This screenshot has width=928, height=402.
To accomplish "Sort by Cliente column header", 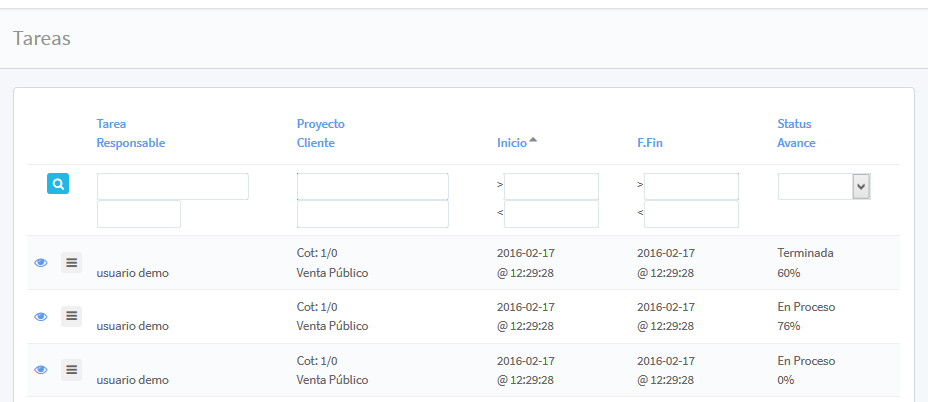I will (x=315, y=143).
